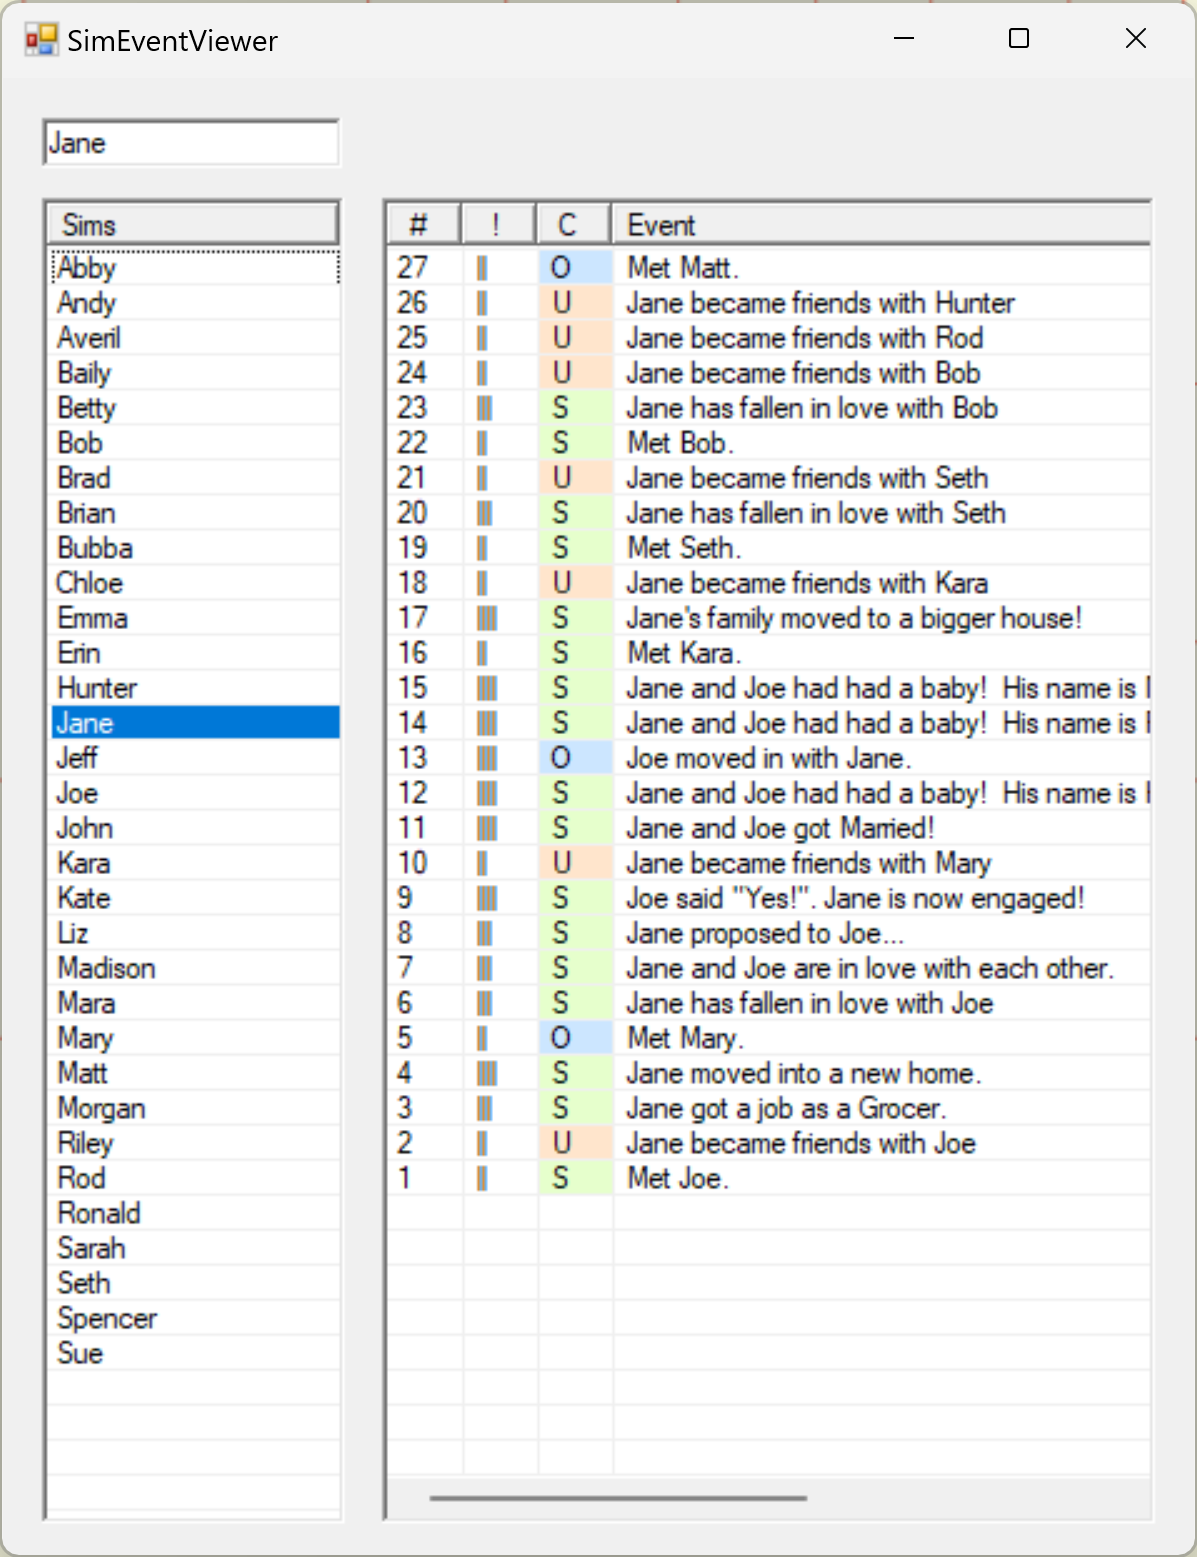Select Emma in the Sims list
The image size is (1197, 1557).
tap(195, 617)
